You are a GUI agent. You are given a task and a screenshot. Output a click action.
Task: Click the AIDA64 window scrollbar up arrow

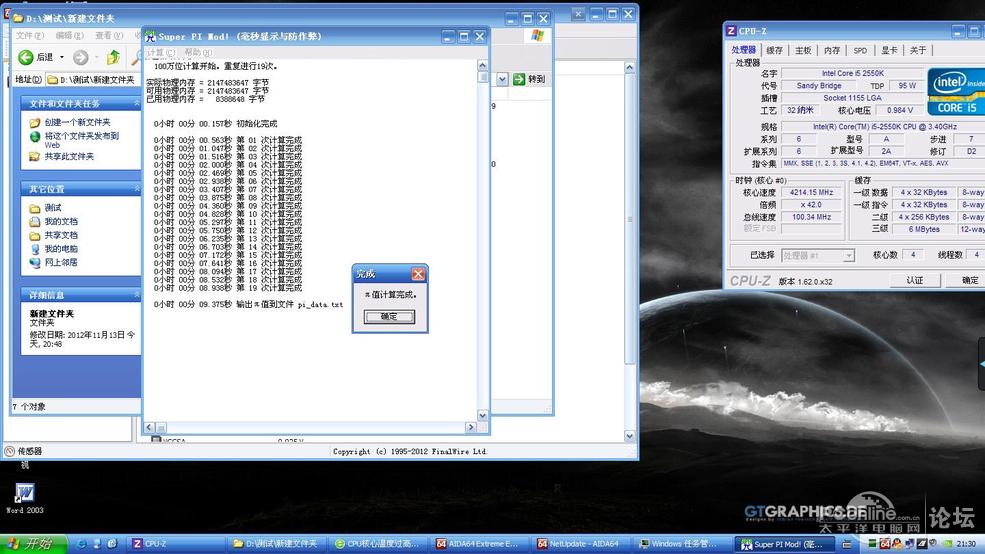click(630, 67)
